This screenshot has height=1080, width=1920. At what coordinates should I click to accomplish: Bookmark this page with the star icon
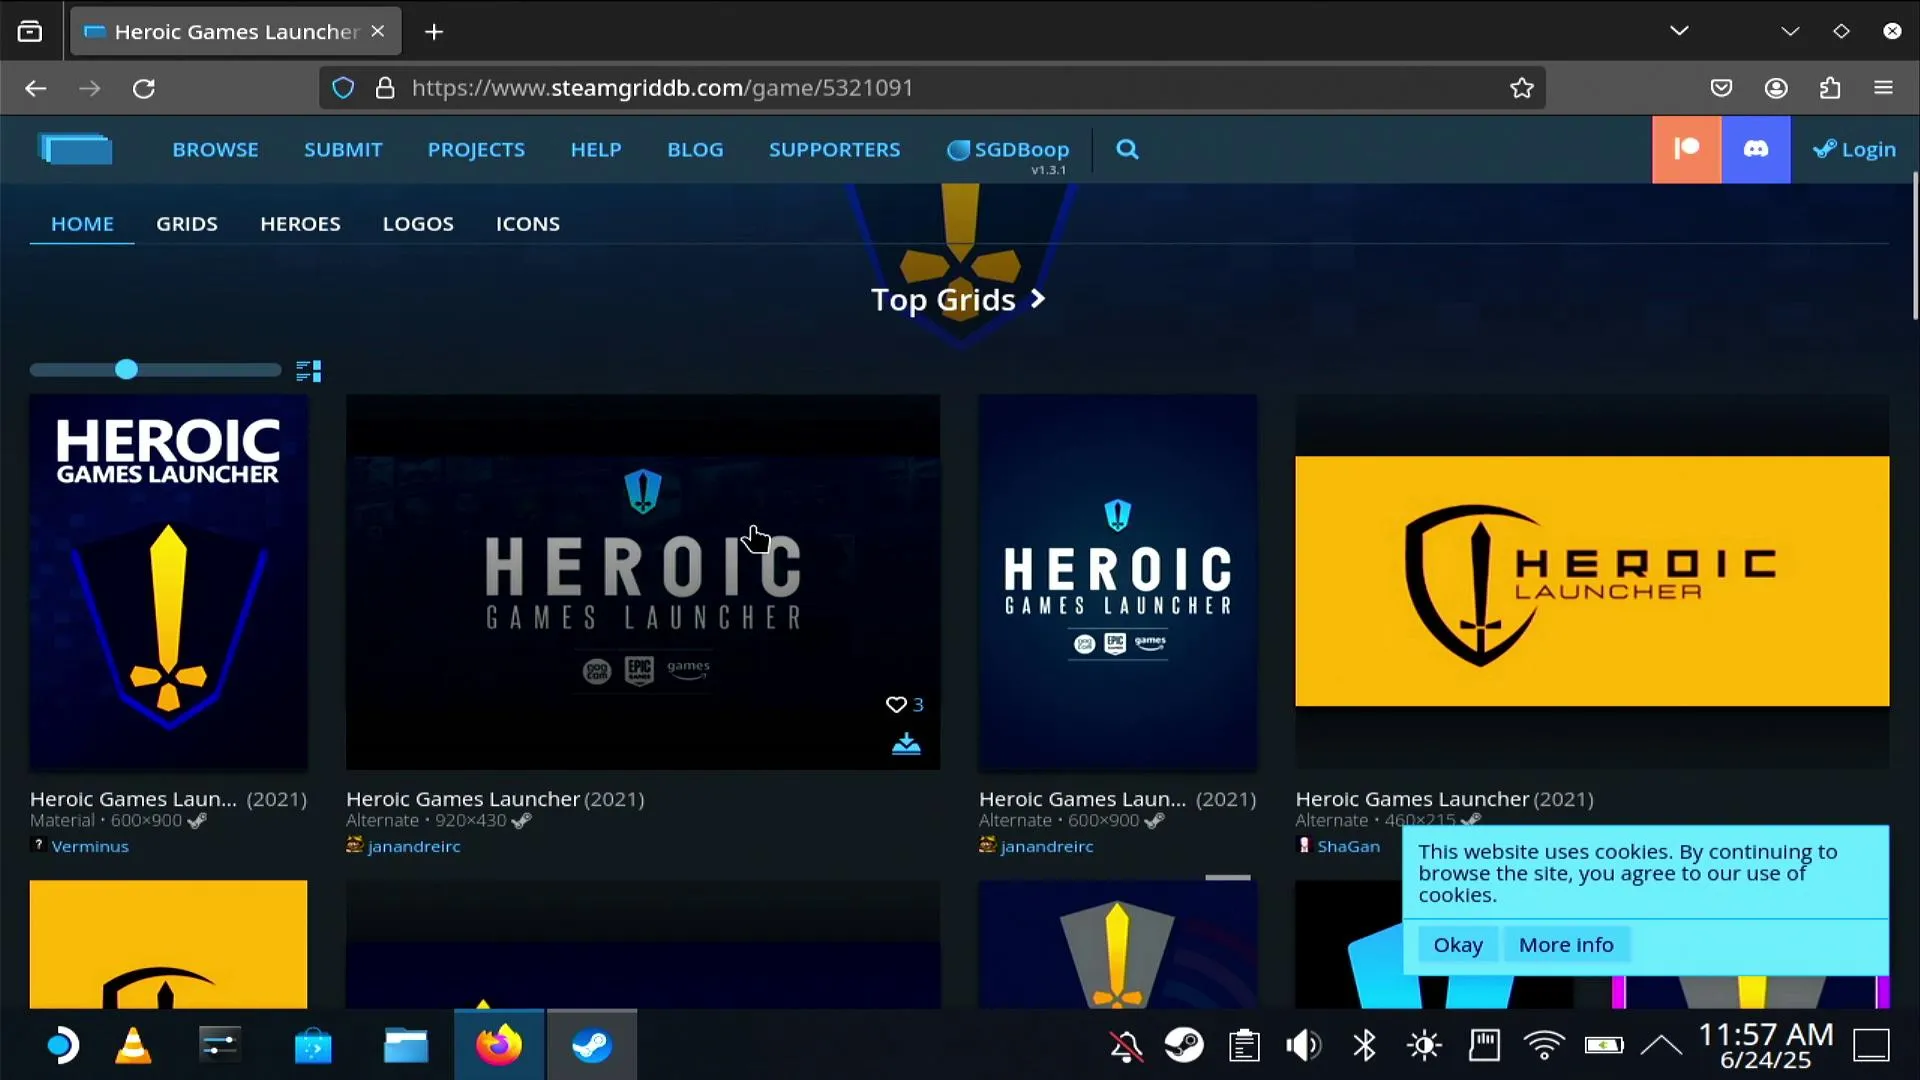[1522, 88]
